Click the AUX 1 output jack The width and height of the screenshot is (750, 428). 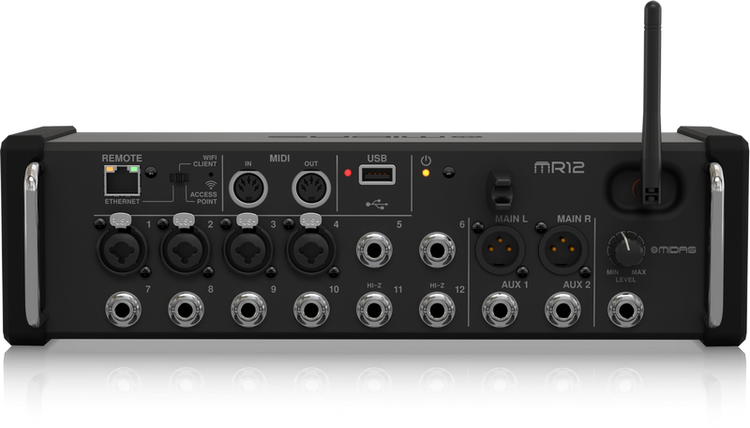click(500, 309)
